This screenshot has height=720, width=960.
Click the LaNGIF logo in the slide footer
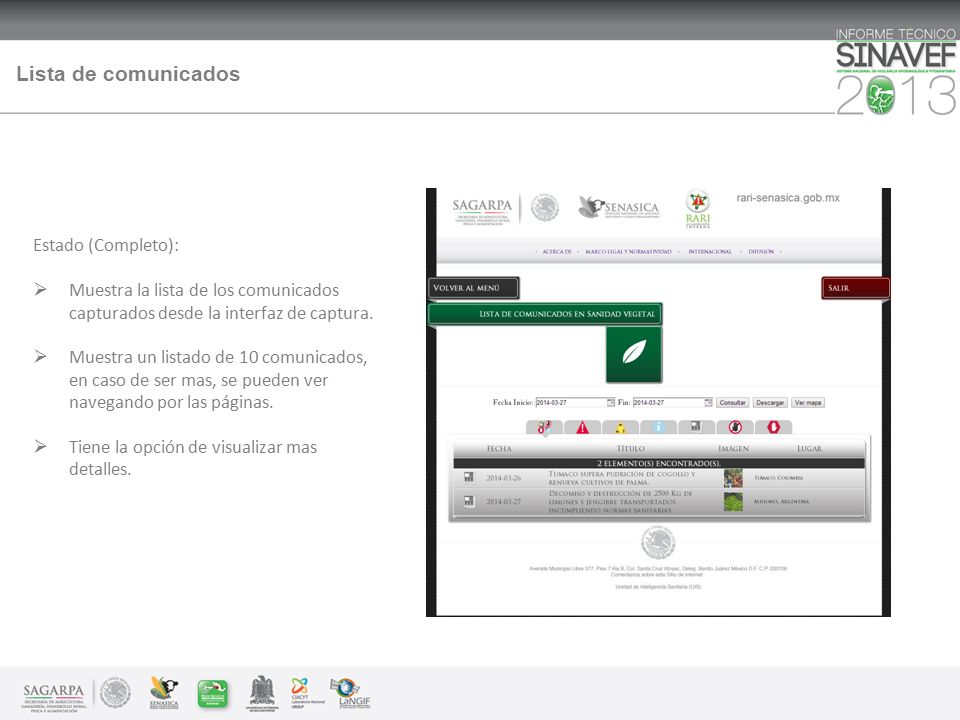tap(350, 693)
